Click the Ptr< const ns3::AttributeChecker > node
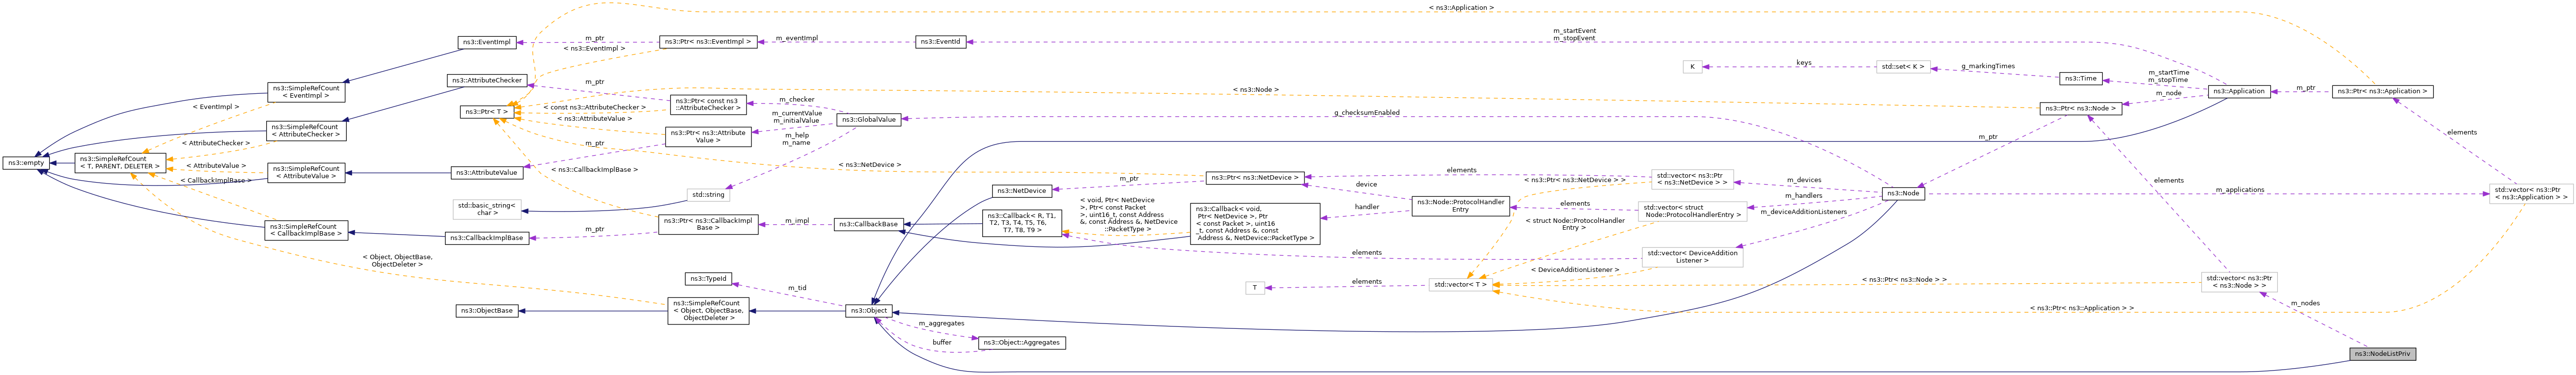The width and height of the screenshot is (2576, 375). pyautogui.click(x=708, y=104)
